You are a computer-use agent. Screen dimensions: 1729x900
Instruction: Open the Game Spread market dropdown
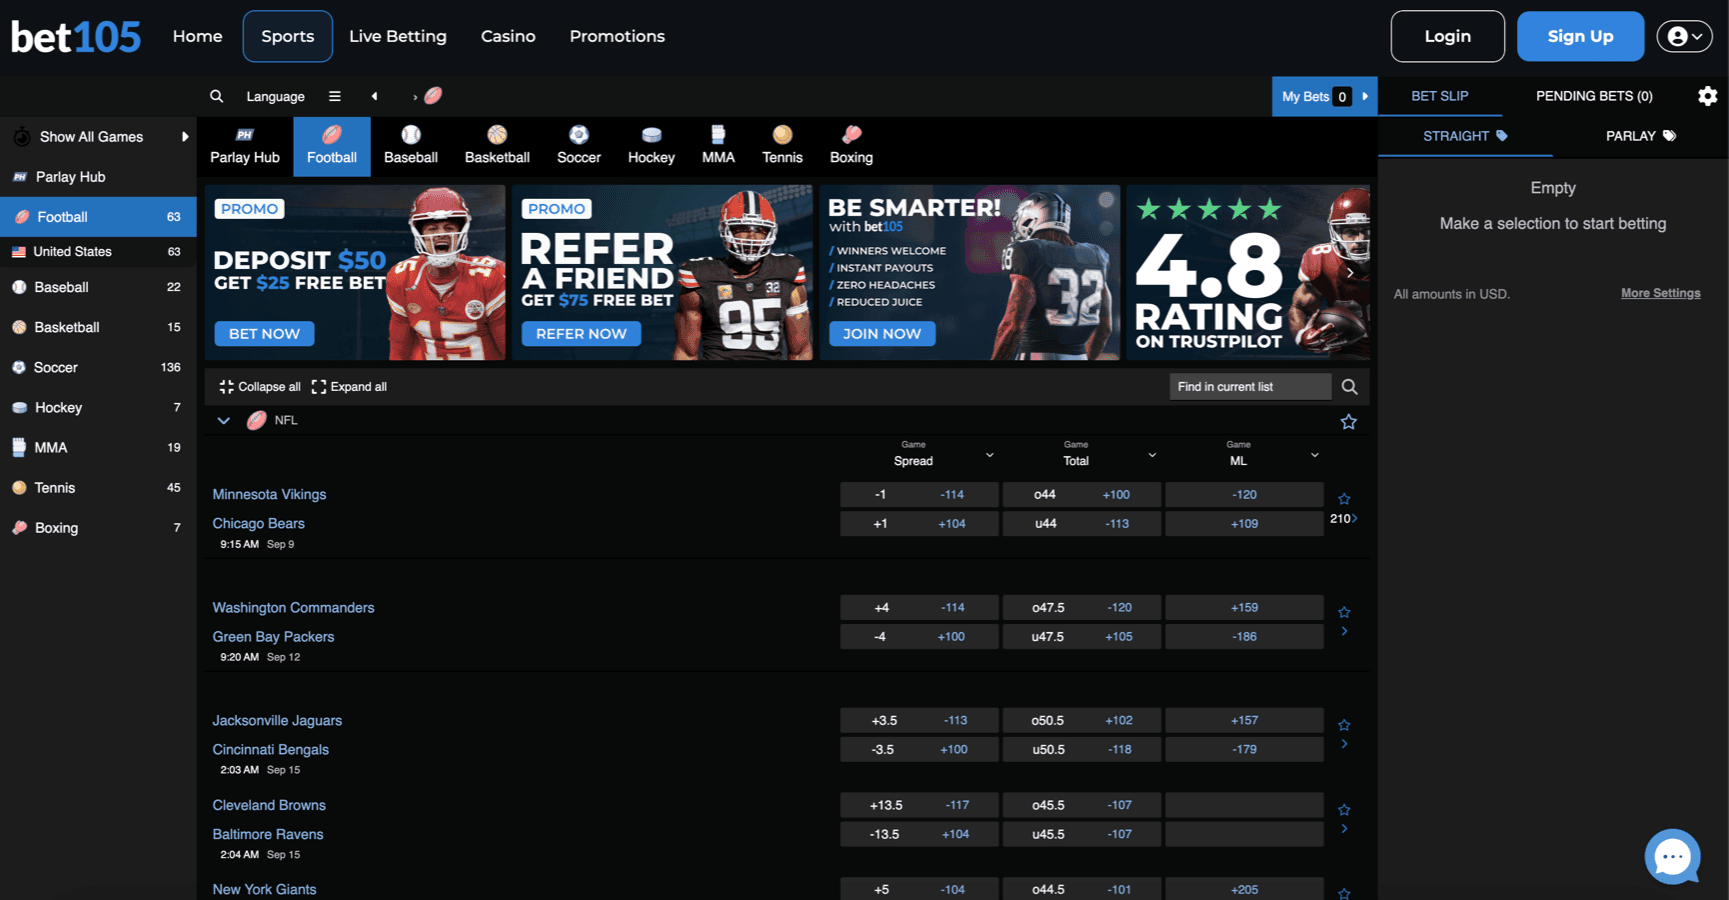tap(989, 455)
